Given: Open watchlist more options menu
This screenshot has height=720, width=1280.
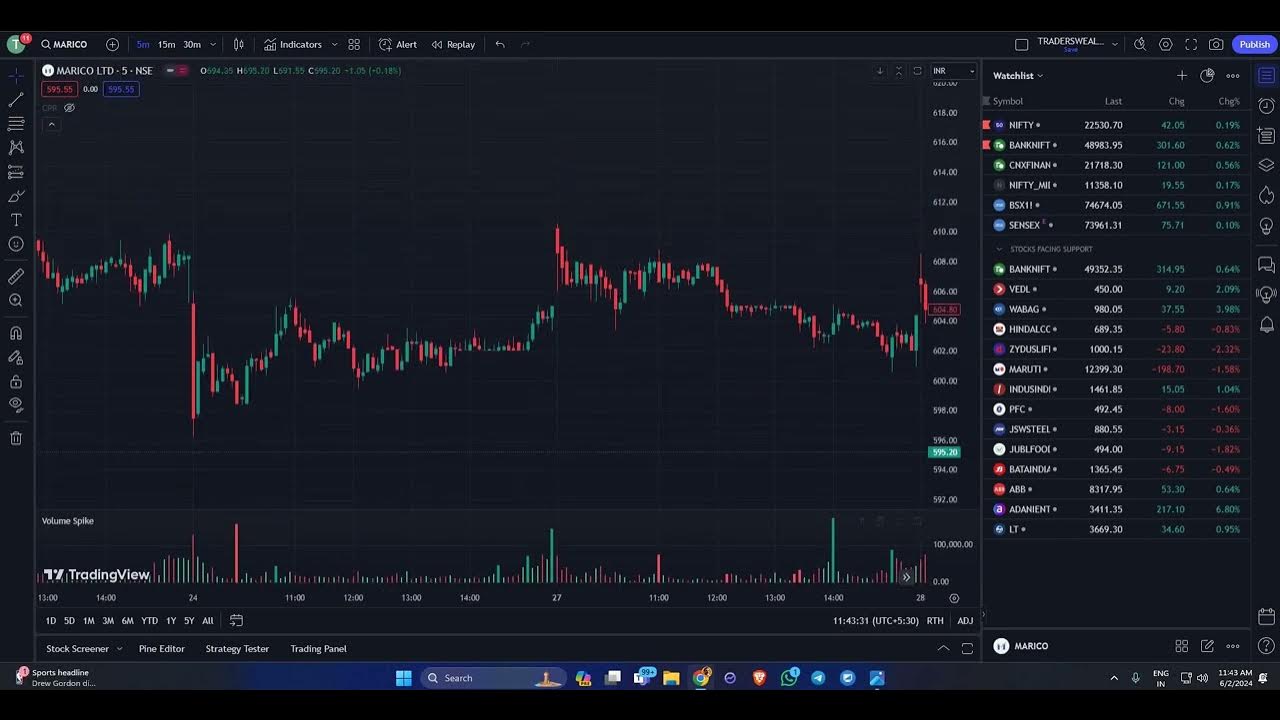Looking at the screenshot, I should (x=1233, y=76).
